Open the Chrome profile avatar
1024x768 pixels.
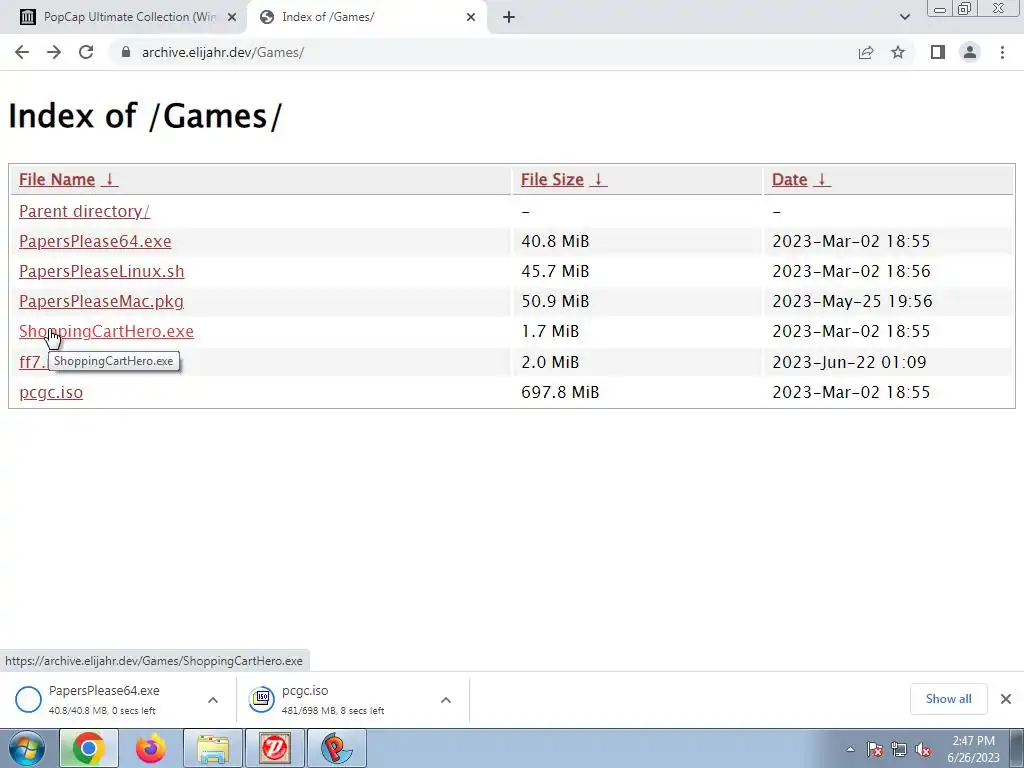970,52
